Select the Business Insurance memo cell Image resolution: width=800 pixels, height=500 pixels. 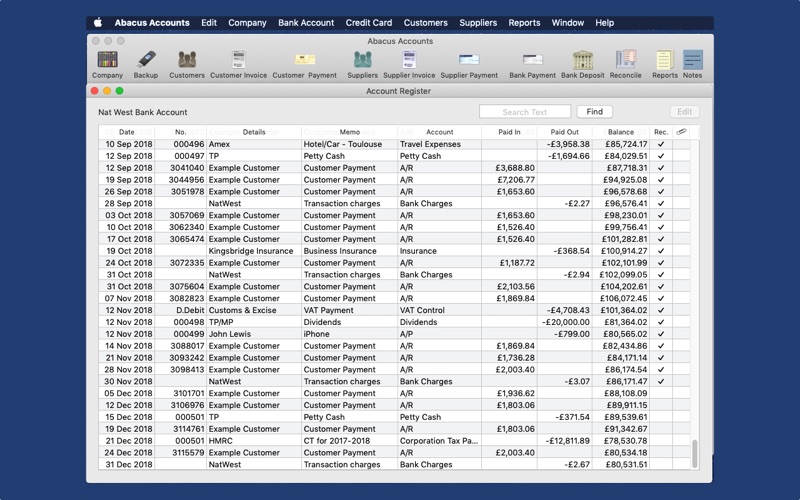click(349, 251)
